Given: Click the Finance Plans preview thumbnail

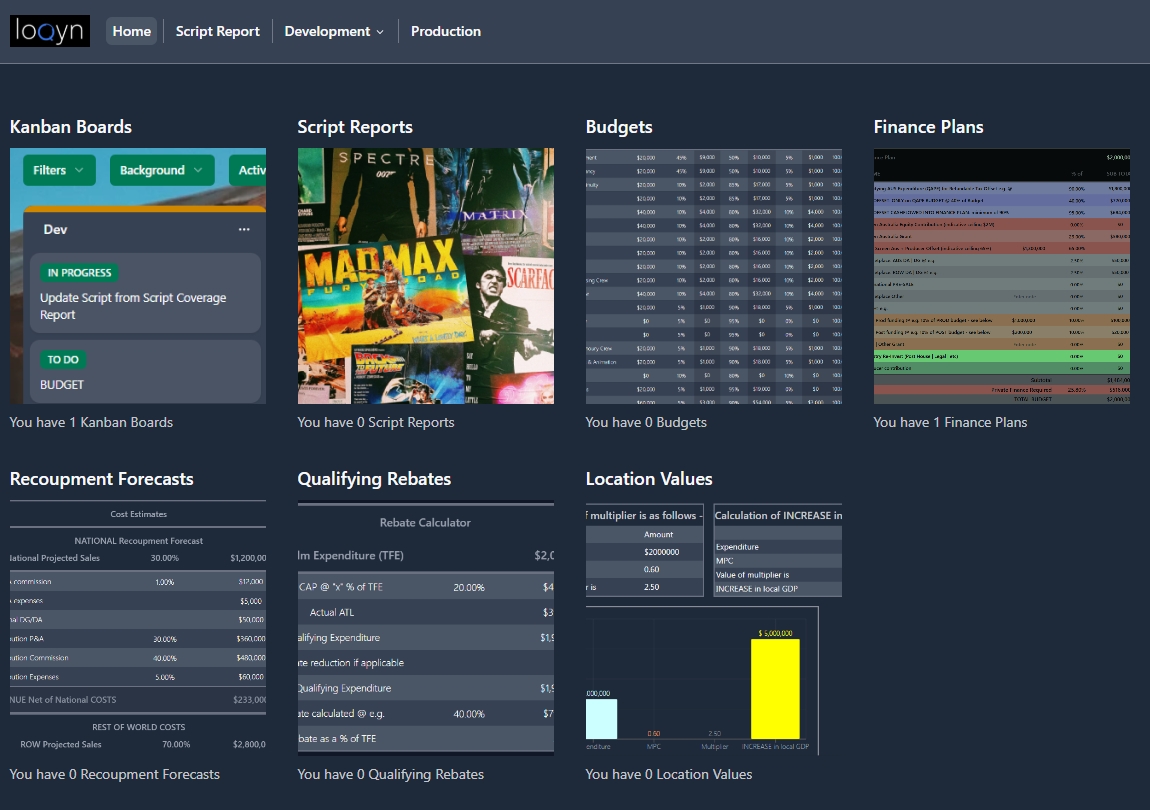Looking at the screenshot, I should point(1001,275).
